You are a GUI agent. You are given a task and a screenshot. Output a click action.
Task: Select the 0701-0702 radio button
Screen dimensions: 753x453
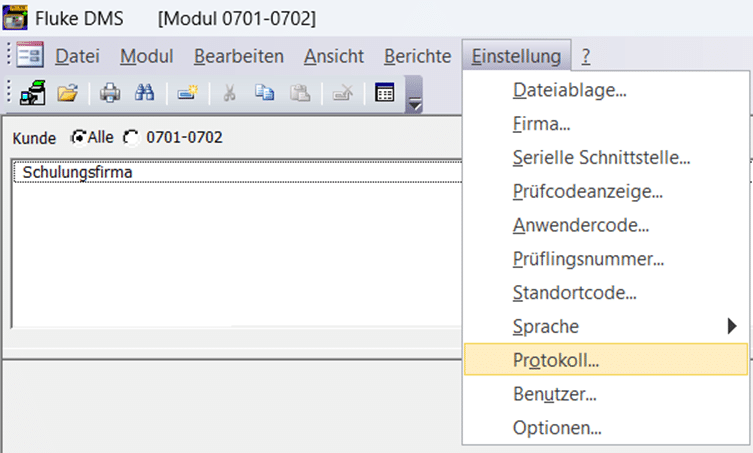coord(130,137)
